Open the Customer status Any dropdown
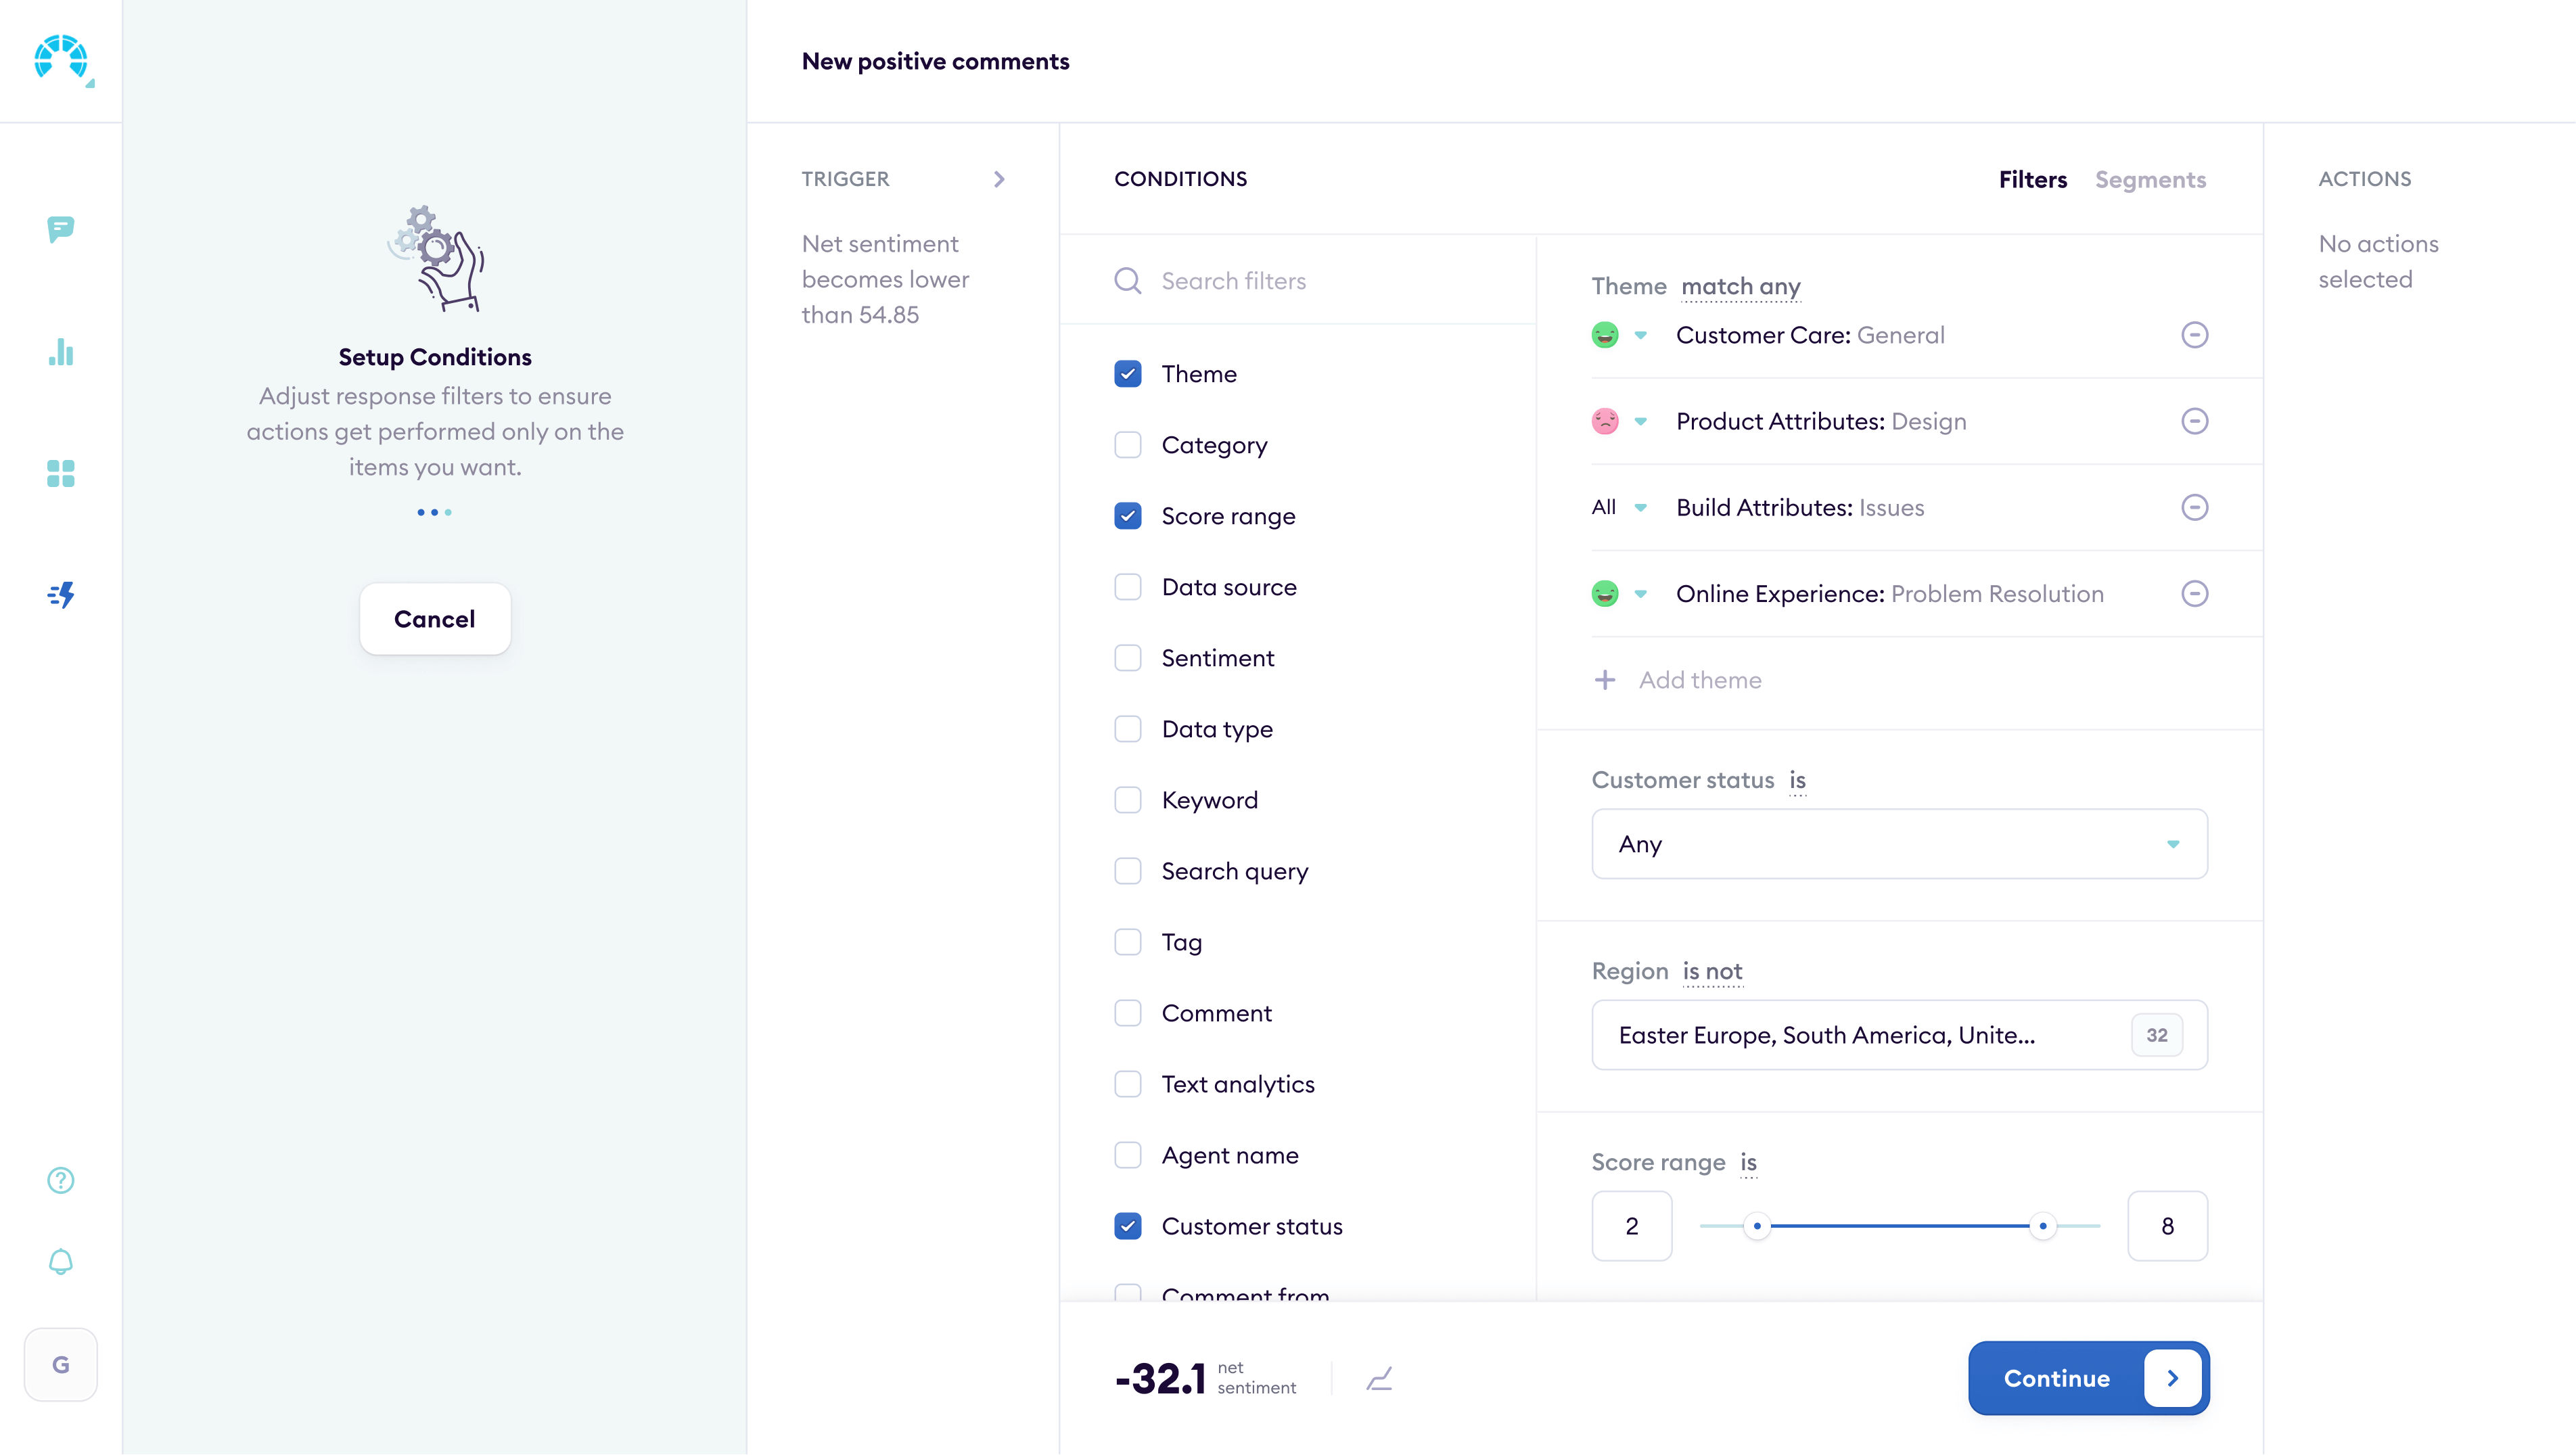 coord(1898,843)
